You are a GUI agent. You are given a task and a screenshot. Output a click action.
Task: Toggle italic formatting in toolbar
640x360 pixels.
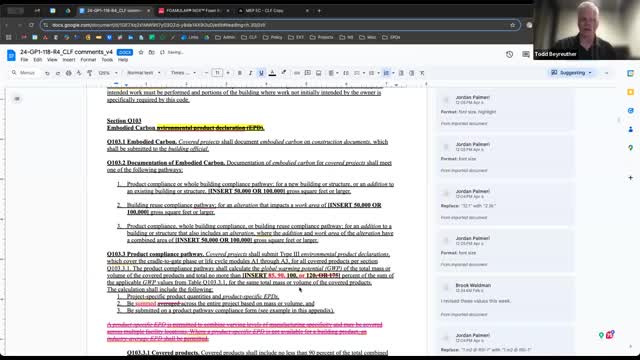(250, 73)
